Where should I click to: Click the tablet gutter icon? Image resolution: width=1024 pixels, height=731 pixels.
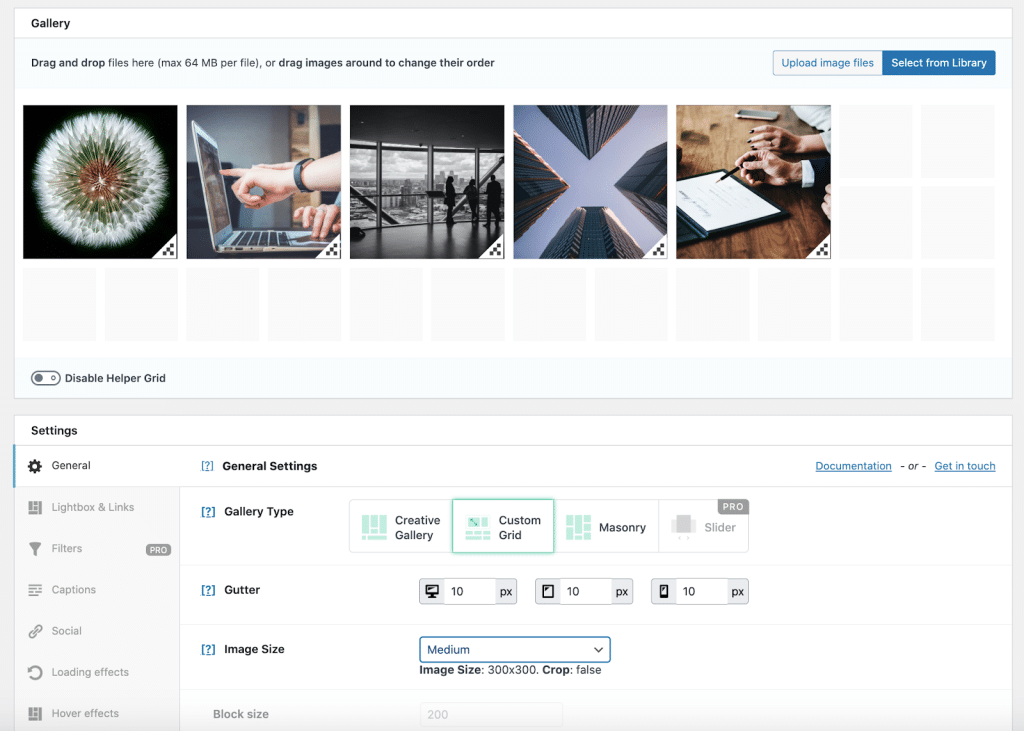click(548, 591)
